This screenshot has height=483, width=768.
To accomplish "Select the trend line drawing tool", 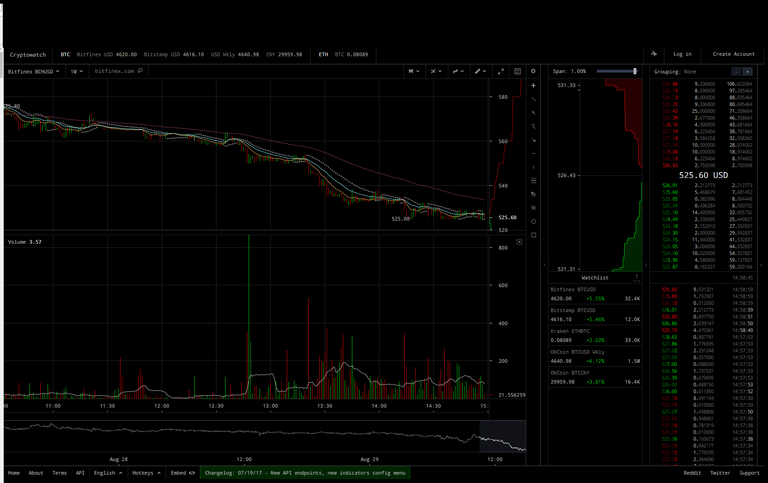I will coord(533,99).
